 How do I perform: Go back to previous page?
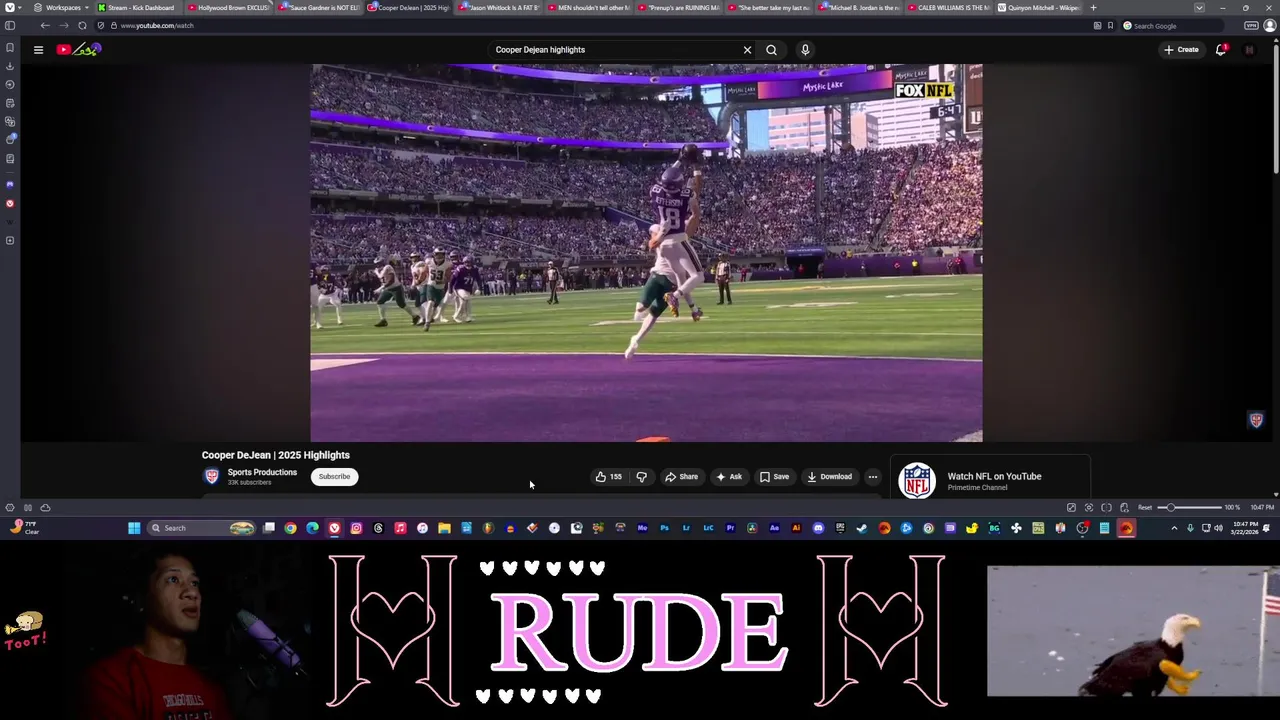pos(44,25)
